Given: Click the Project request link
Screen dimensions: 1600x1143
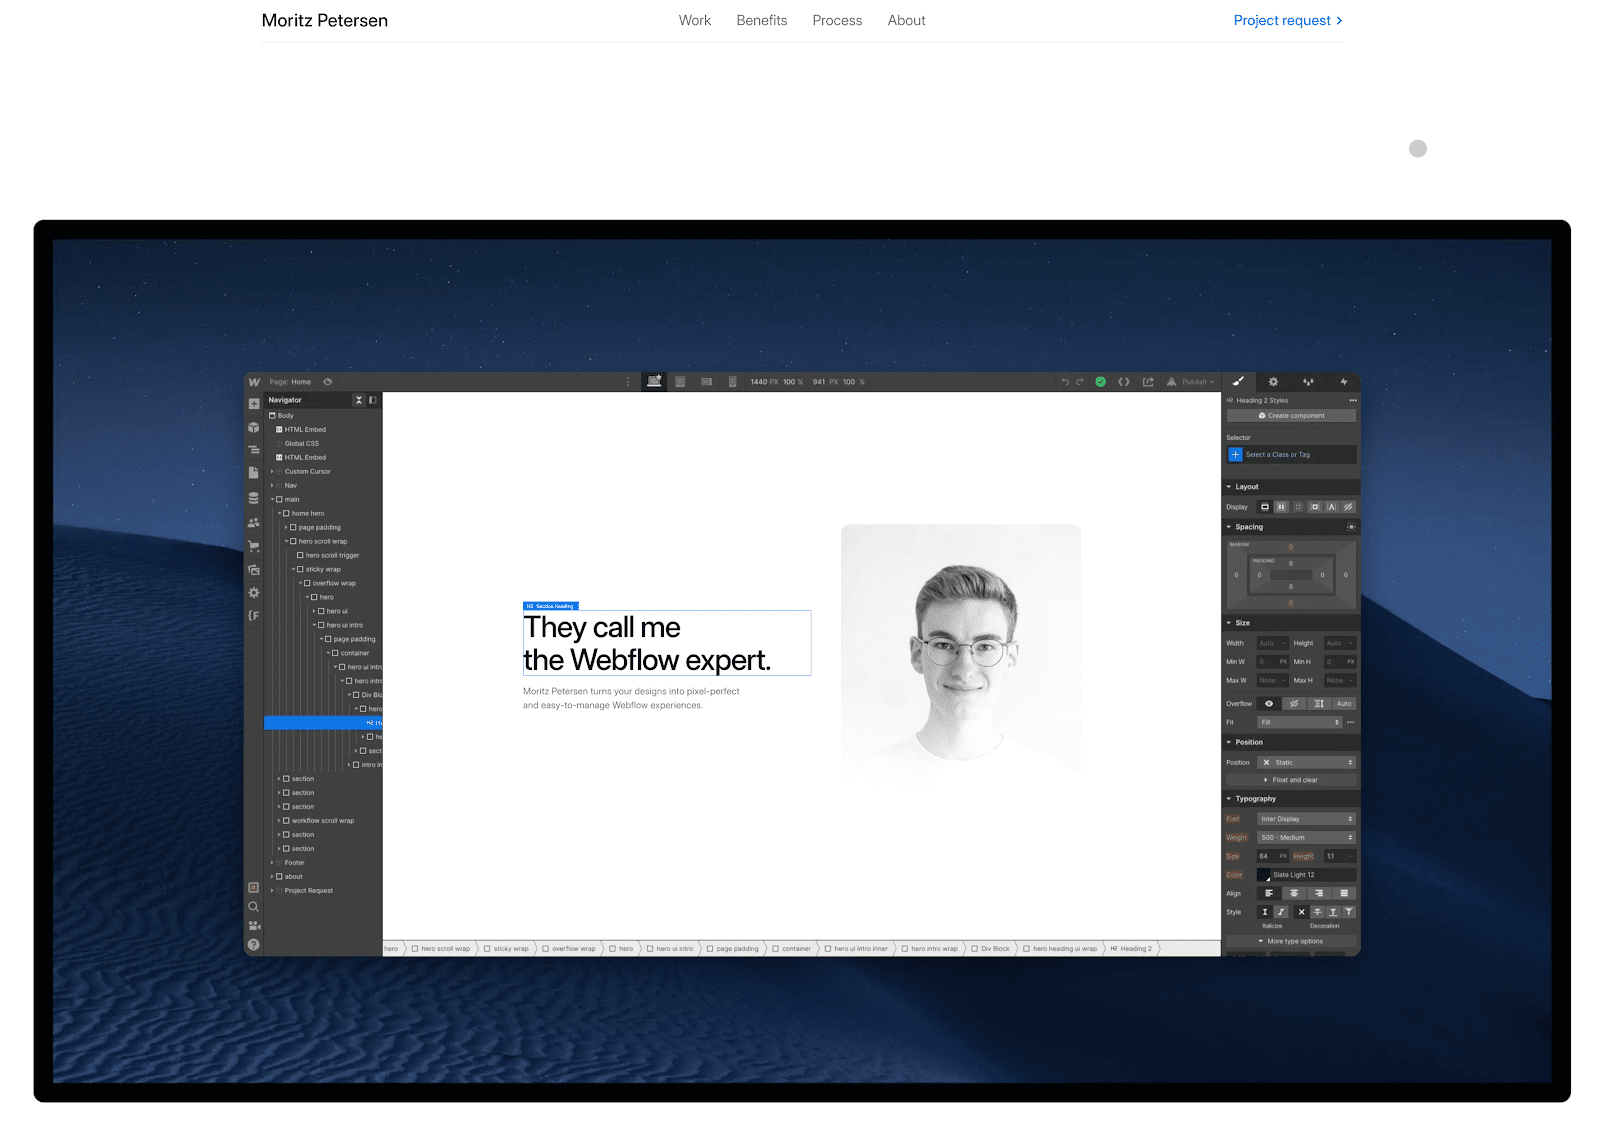Looking at the screenshot, I should [1283, 20].
